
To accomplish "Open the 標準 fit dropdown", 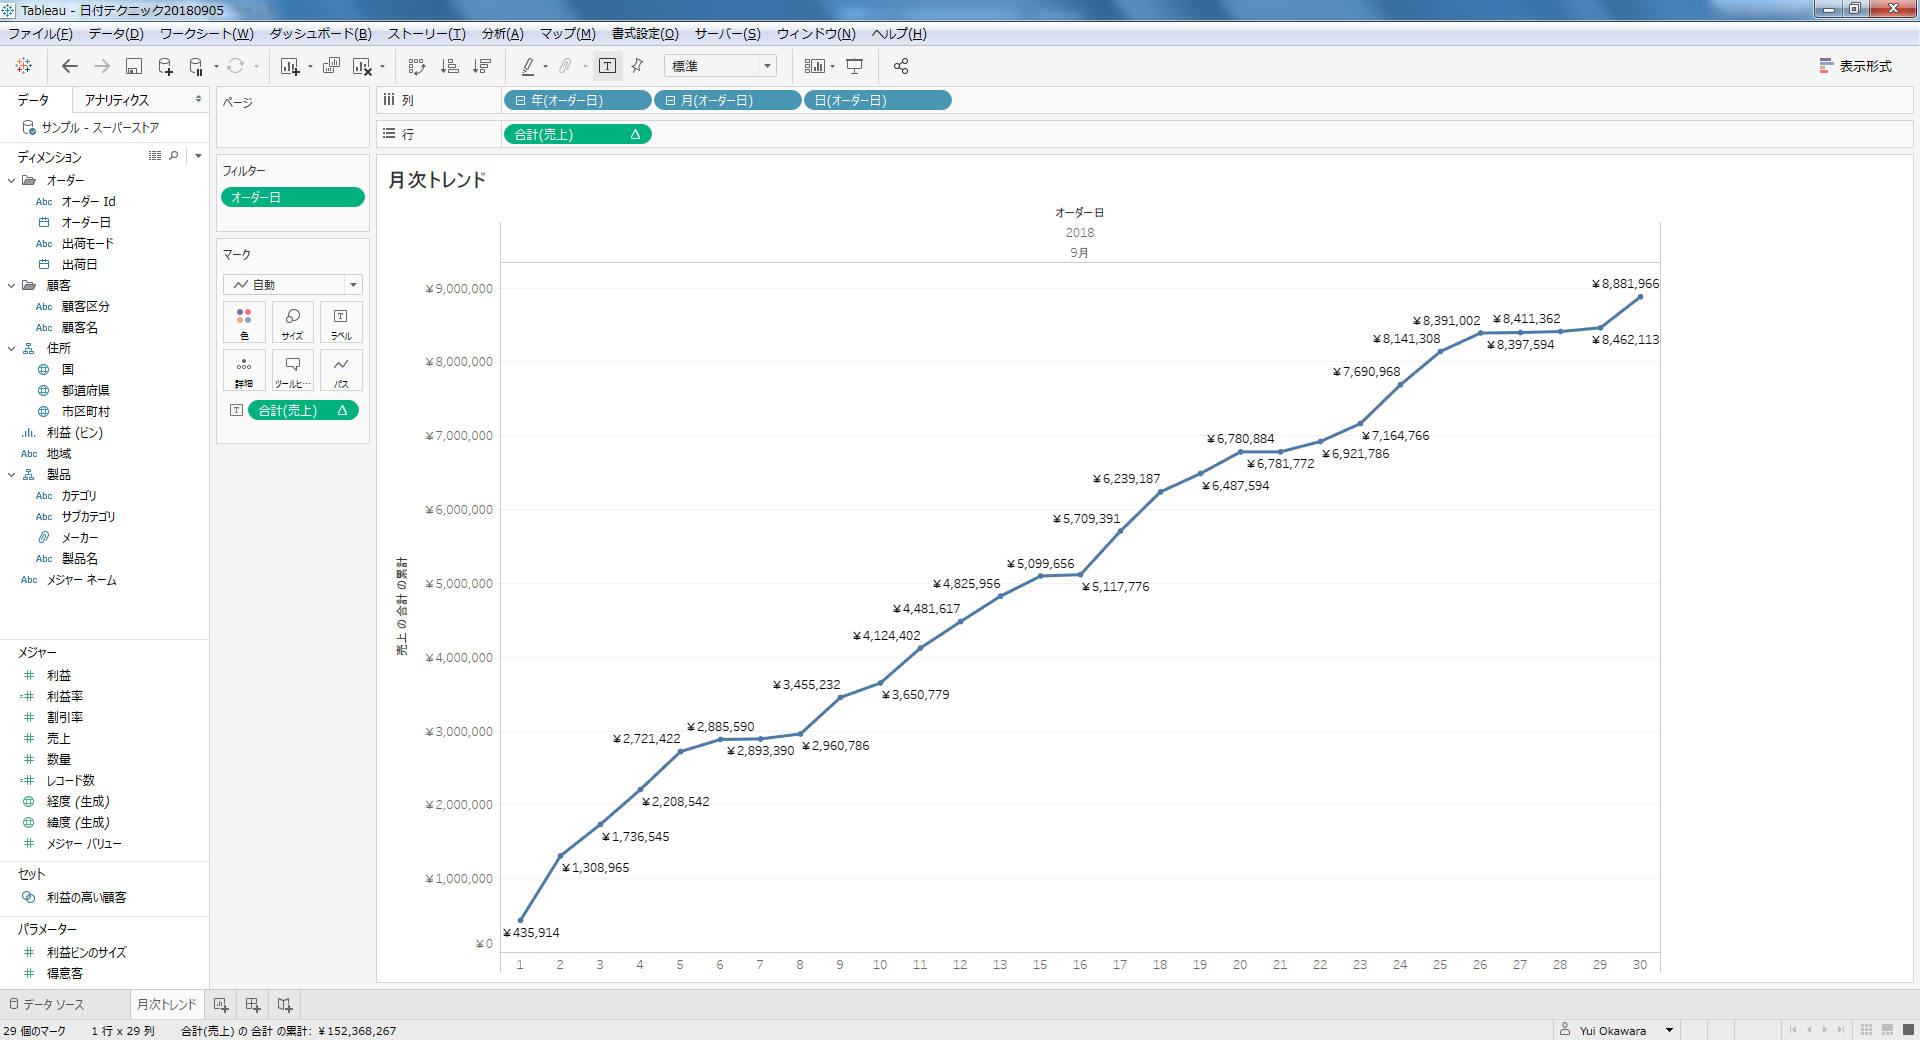I will pyautogui.click(x=720, y=66).
